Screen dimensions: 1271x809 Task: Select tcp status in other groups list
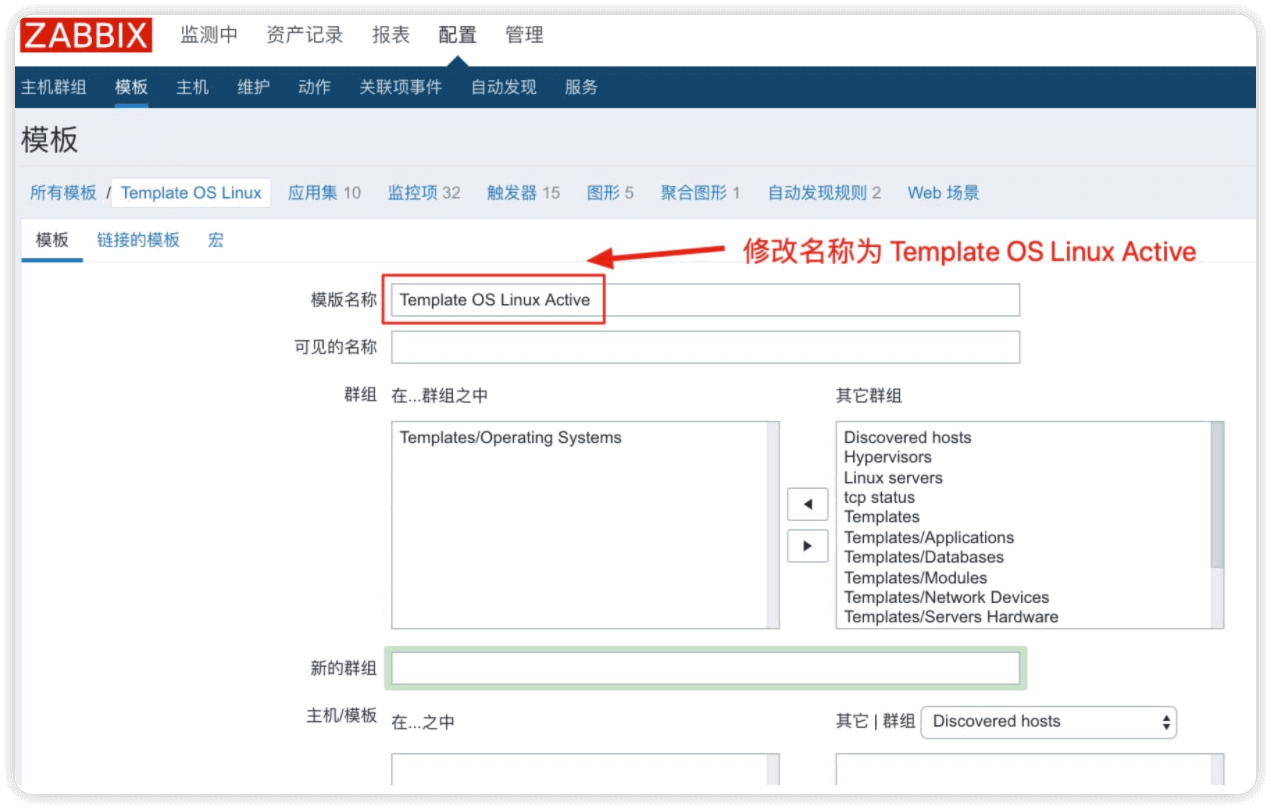click(879, 498)
